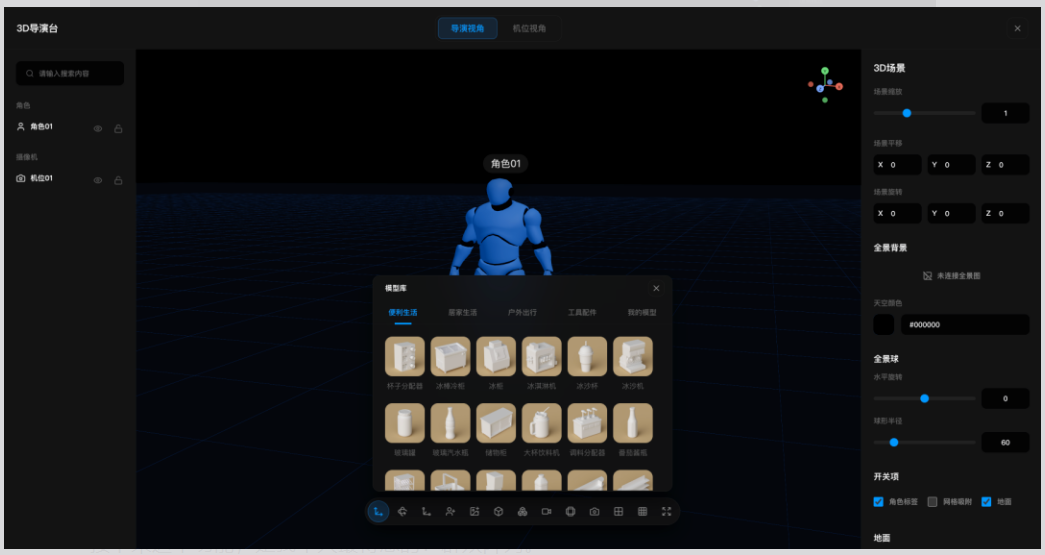Click the 未连接全景图 panorama image icon

coord(927,276)
